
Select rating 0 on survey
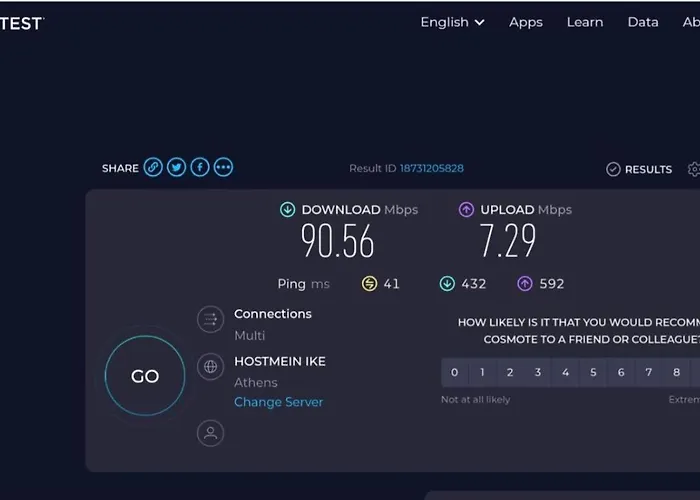click(x=454, y=373)
